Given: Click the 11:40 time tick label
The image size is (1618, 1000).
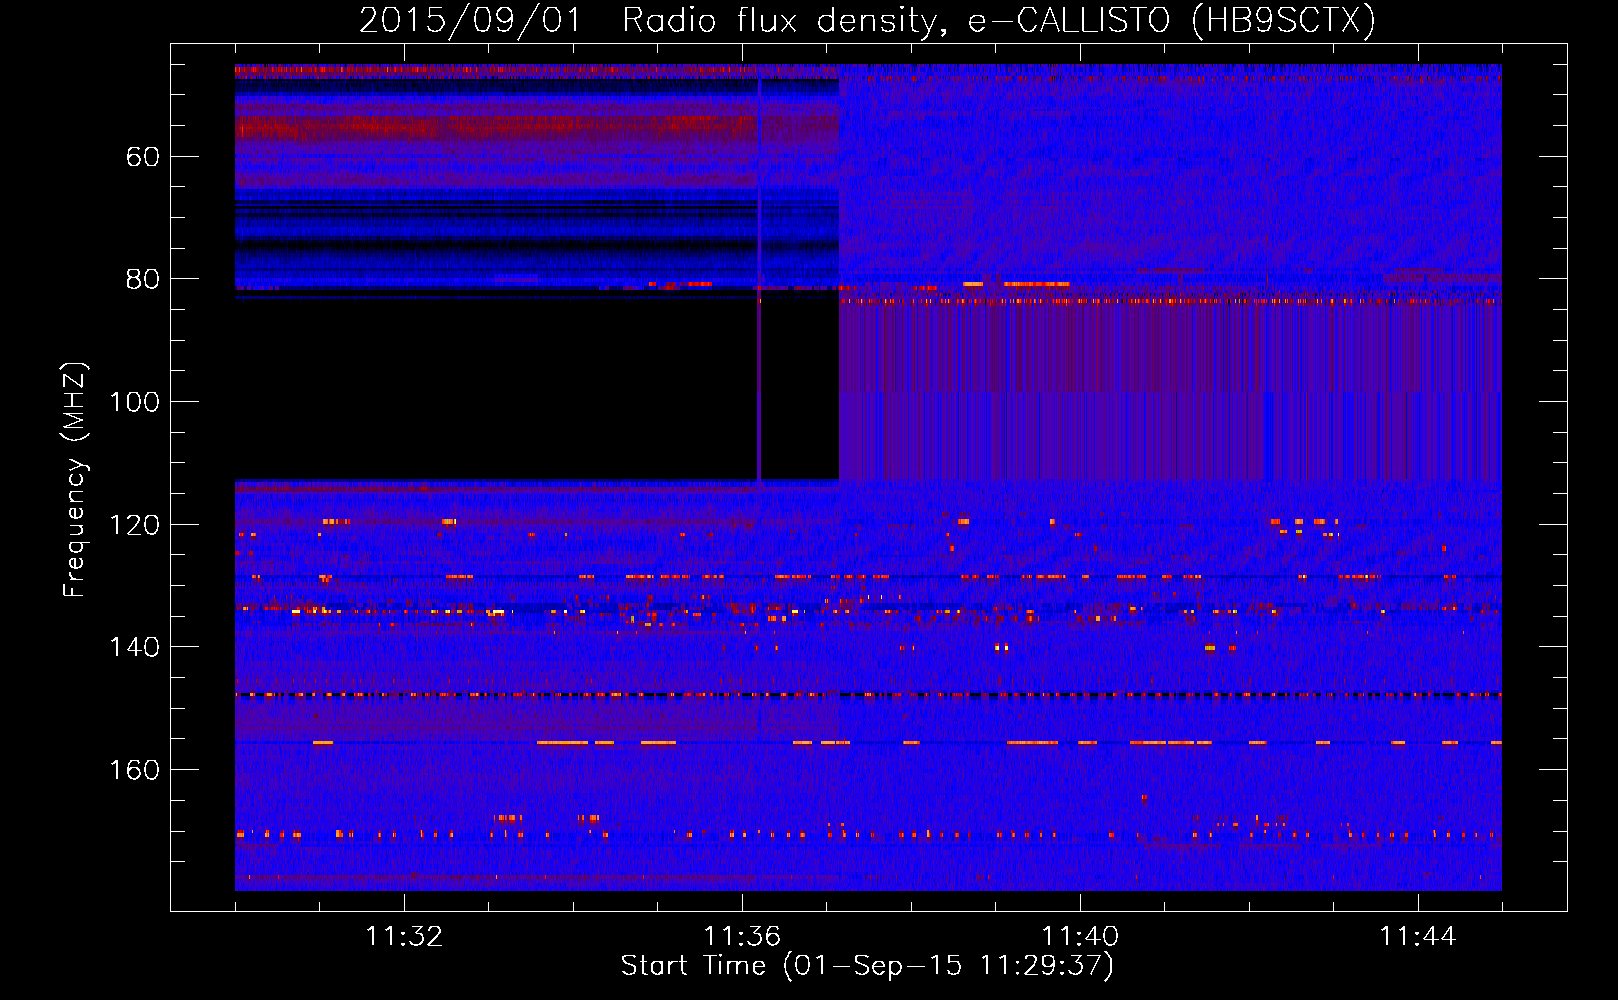Looking at the screenshot, I should [1080, 937].
